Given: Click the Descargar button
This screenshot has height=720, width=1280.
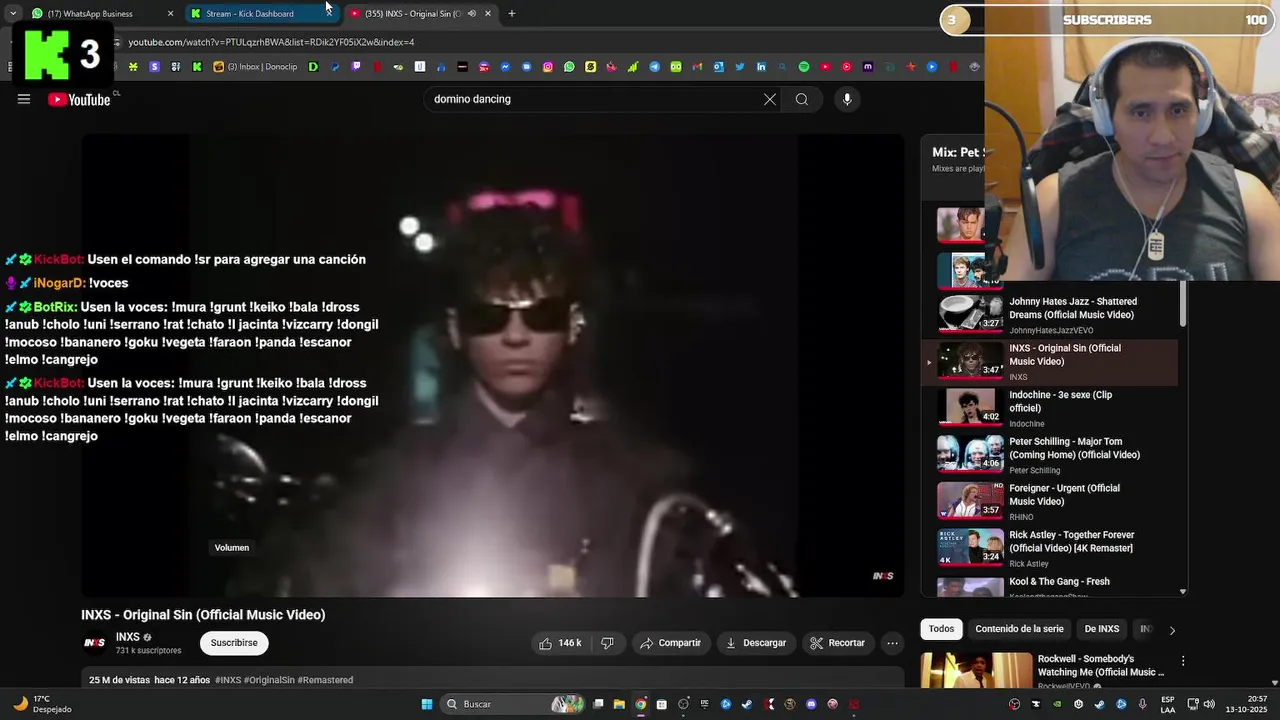Looking at the screenshot, I should pyautogui.click(x=756, y=643).
